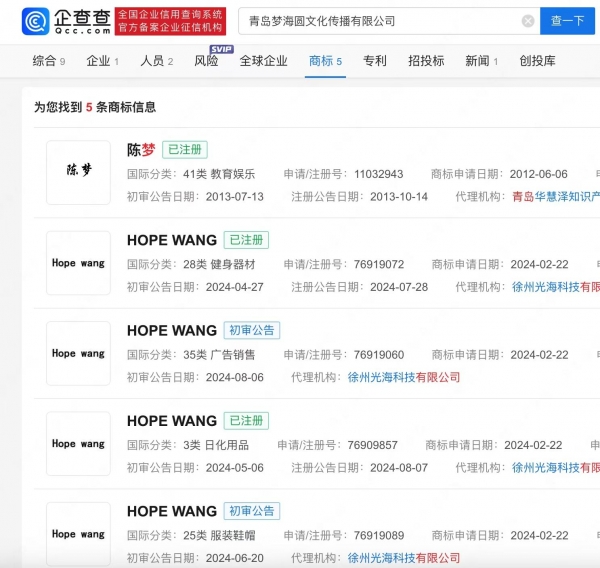The image size is (600, 568).
Task: Open agency link 徐州光海科技有限公司 in 35类 entry
Action: (404, 377)
